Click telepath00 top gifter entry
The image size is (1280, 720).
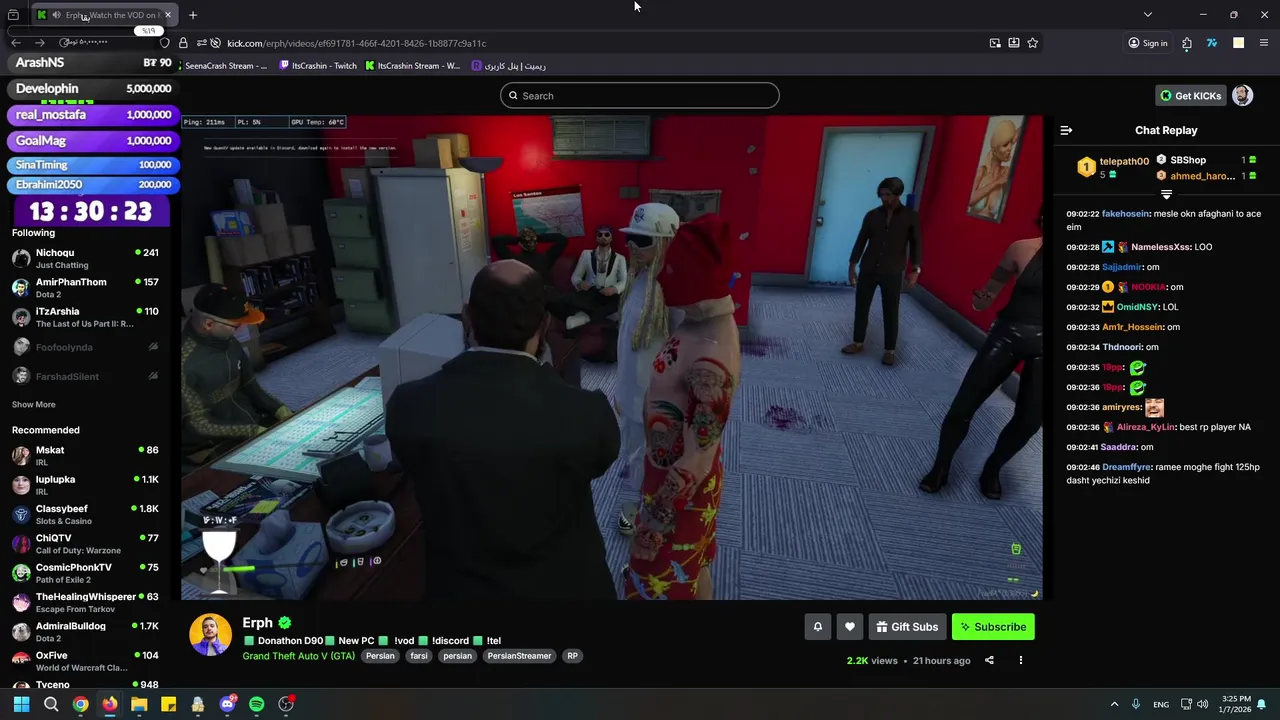[1113, 167]
